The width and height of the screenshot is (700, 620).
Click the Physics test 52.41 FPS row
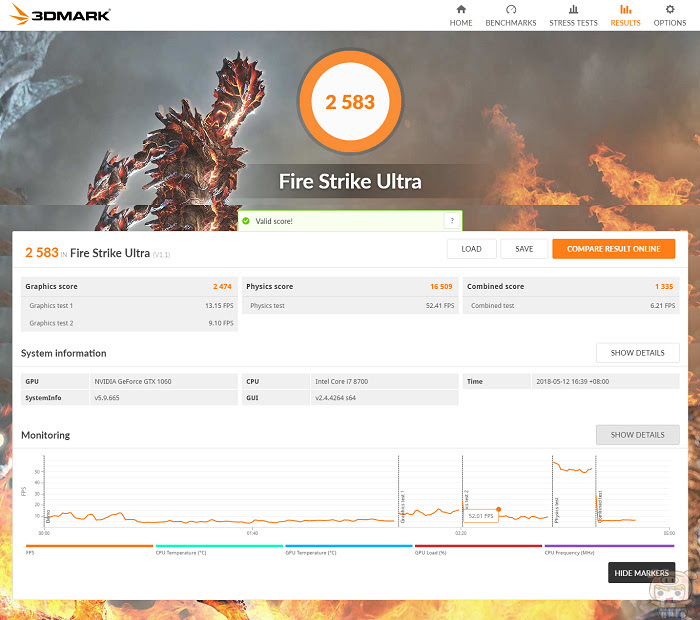pyautogui.click(x=350, y=305)
